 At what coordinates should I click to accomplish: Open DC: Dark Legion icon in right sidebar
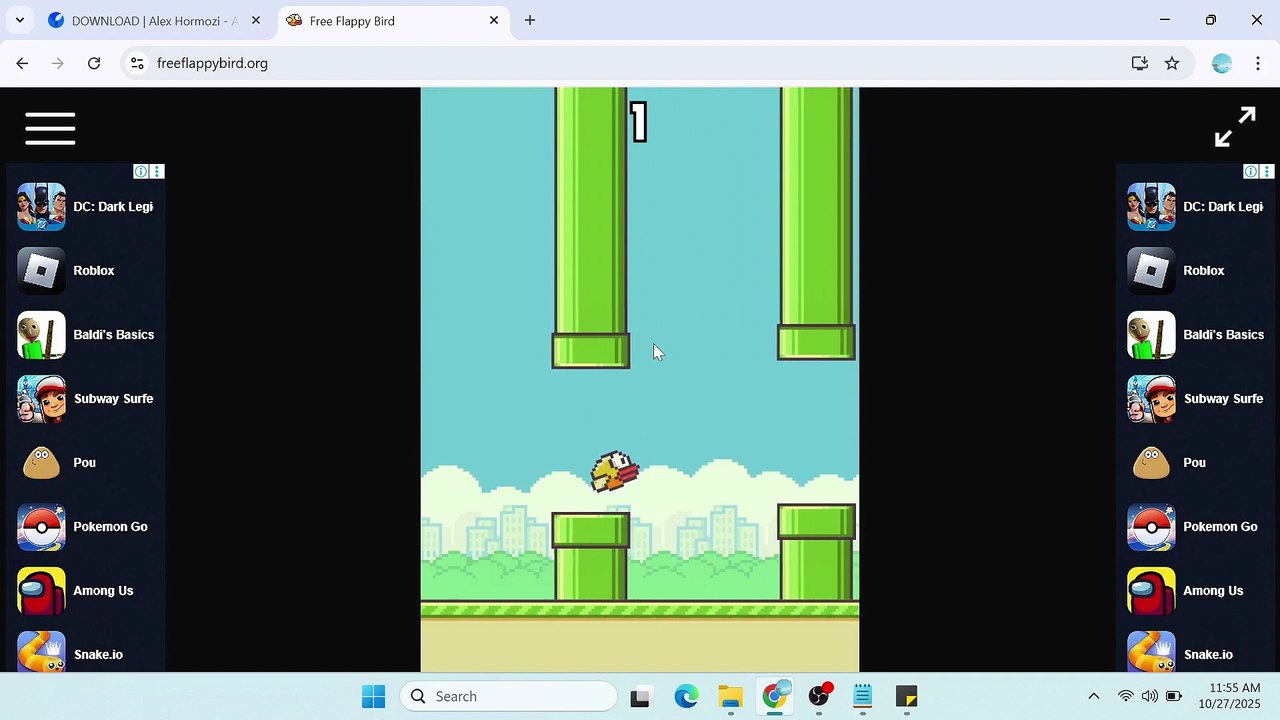1151,206
